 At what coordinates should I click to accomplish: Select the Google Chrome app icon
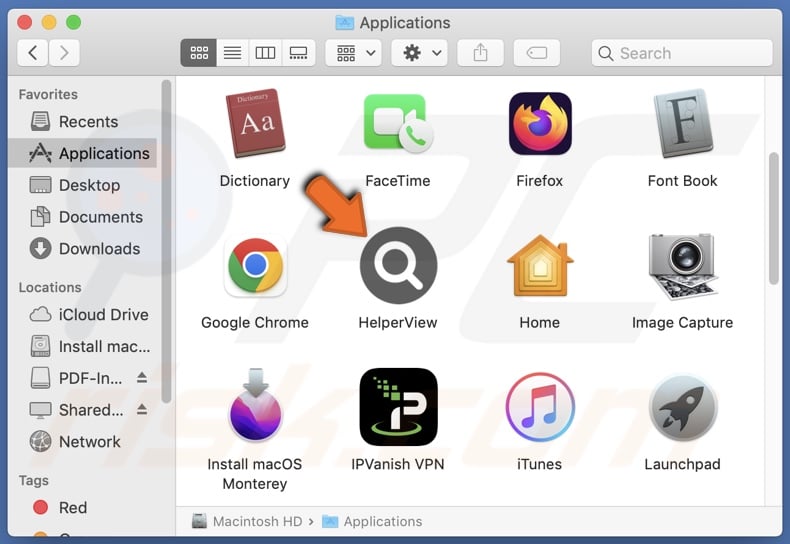[255, 265]
